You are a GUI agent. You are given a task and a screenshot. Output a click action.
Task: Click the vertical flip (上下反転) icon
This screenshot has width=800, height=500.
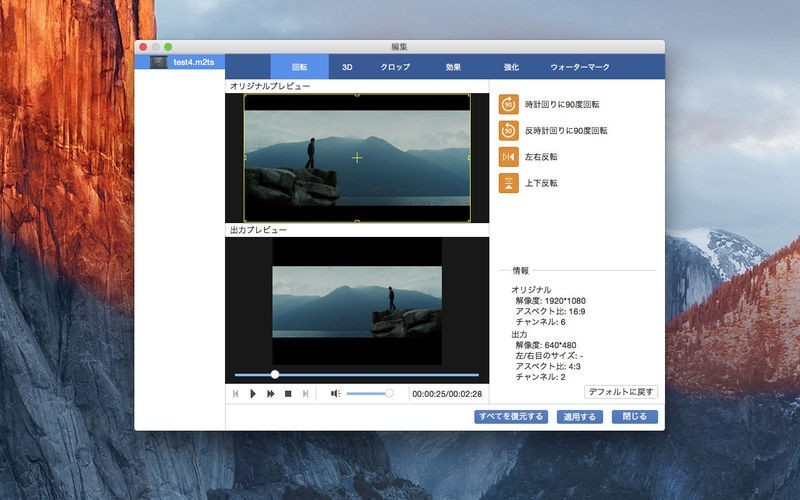(x=510, y=183)
